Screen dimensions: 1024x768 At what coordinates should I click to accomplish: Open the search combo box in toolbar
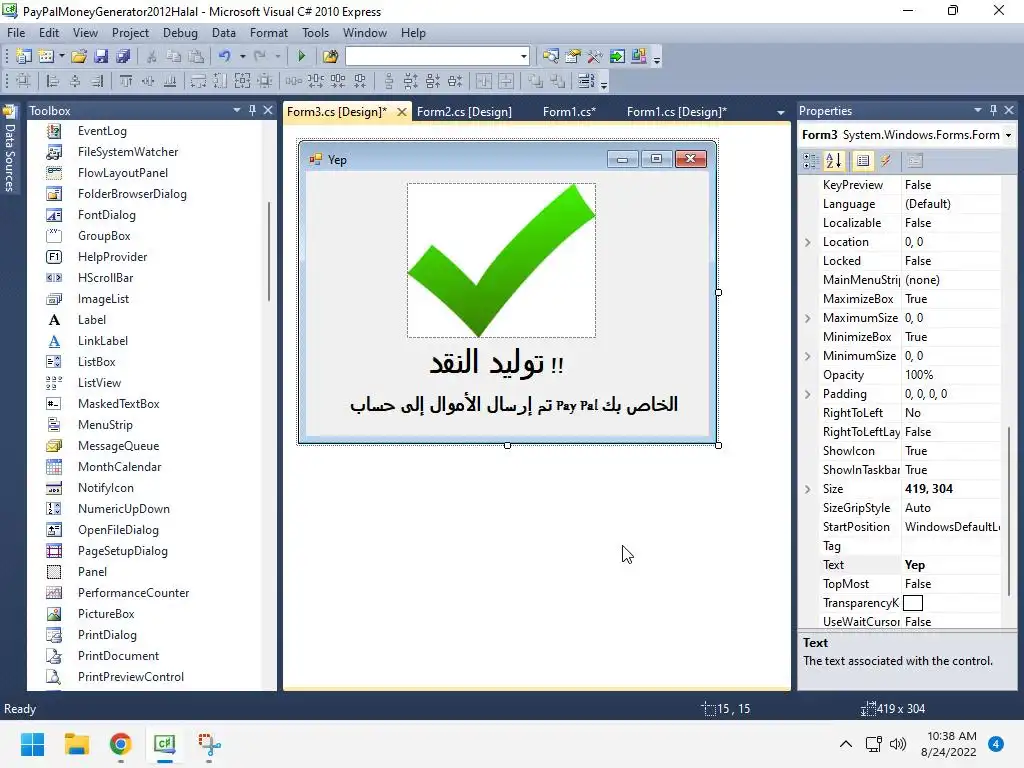pos(437,56)
